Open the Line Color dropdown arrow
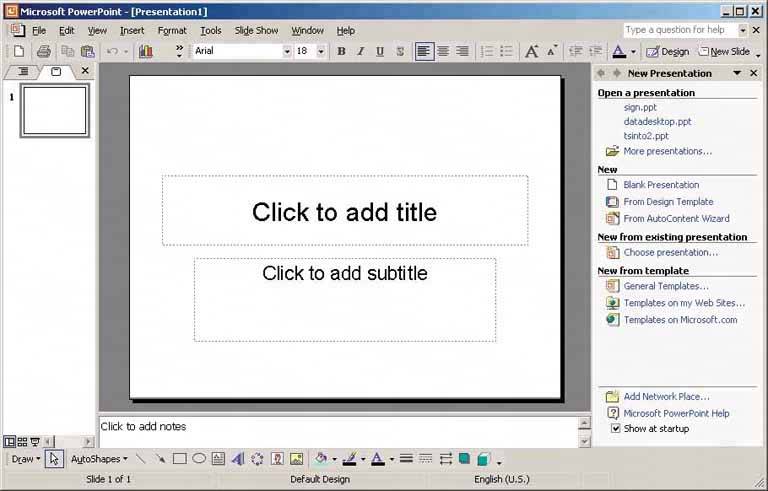The image size is (768, 491). point(363,459)
